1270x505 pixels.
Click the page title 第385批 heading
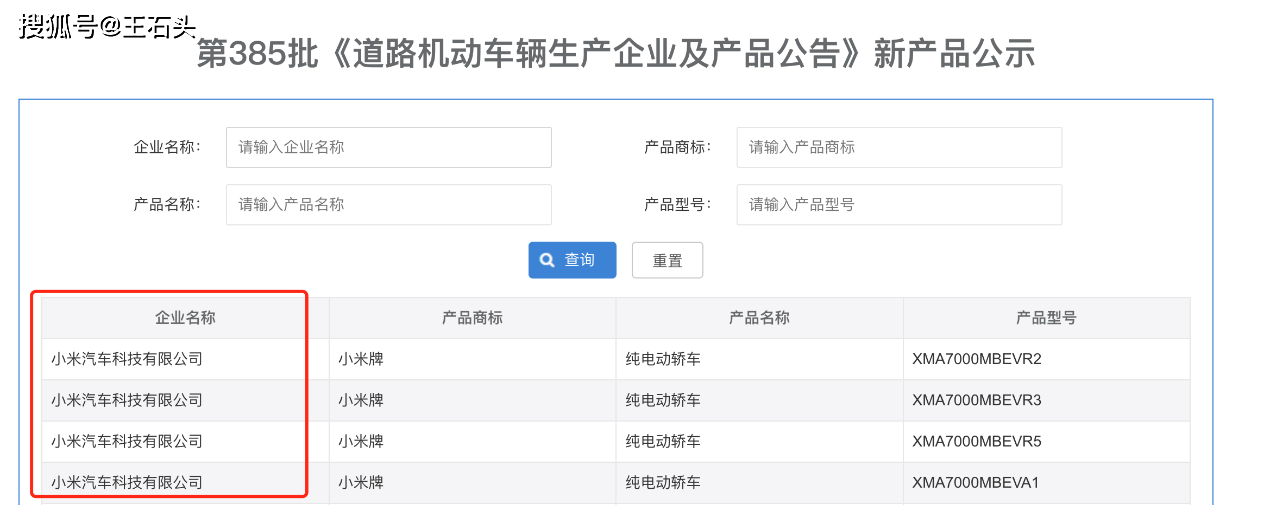[615, 53]
